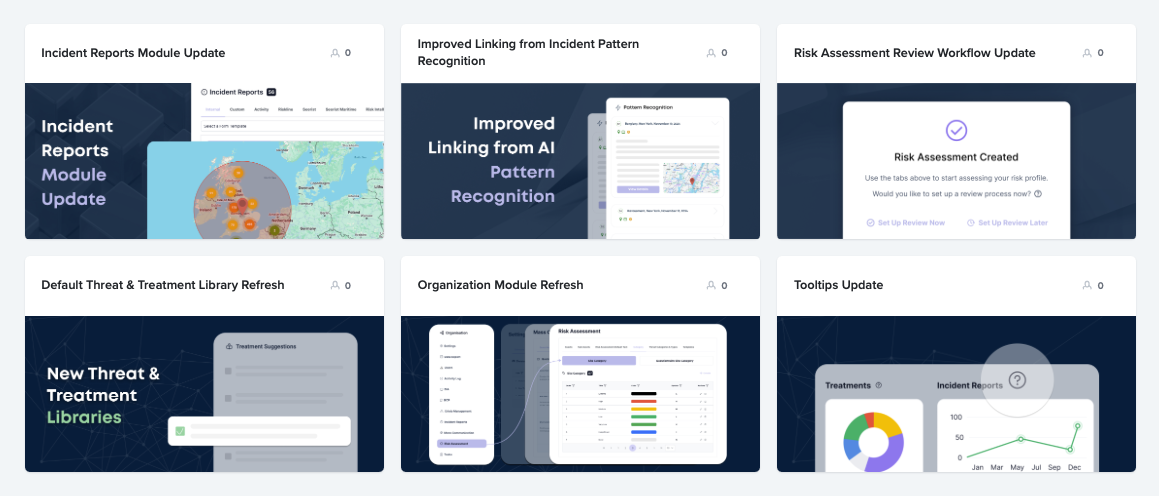
Task: Open the Incident Reports Module Update title
Action: pos(133,53)
